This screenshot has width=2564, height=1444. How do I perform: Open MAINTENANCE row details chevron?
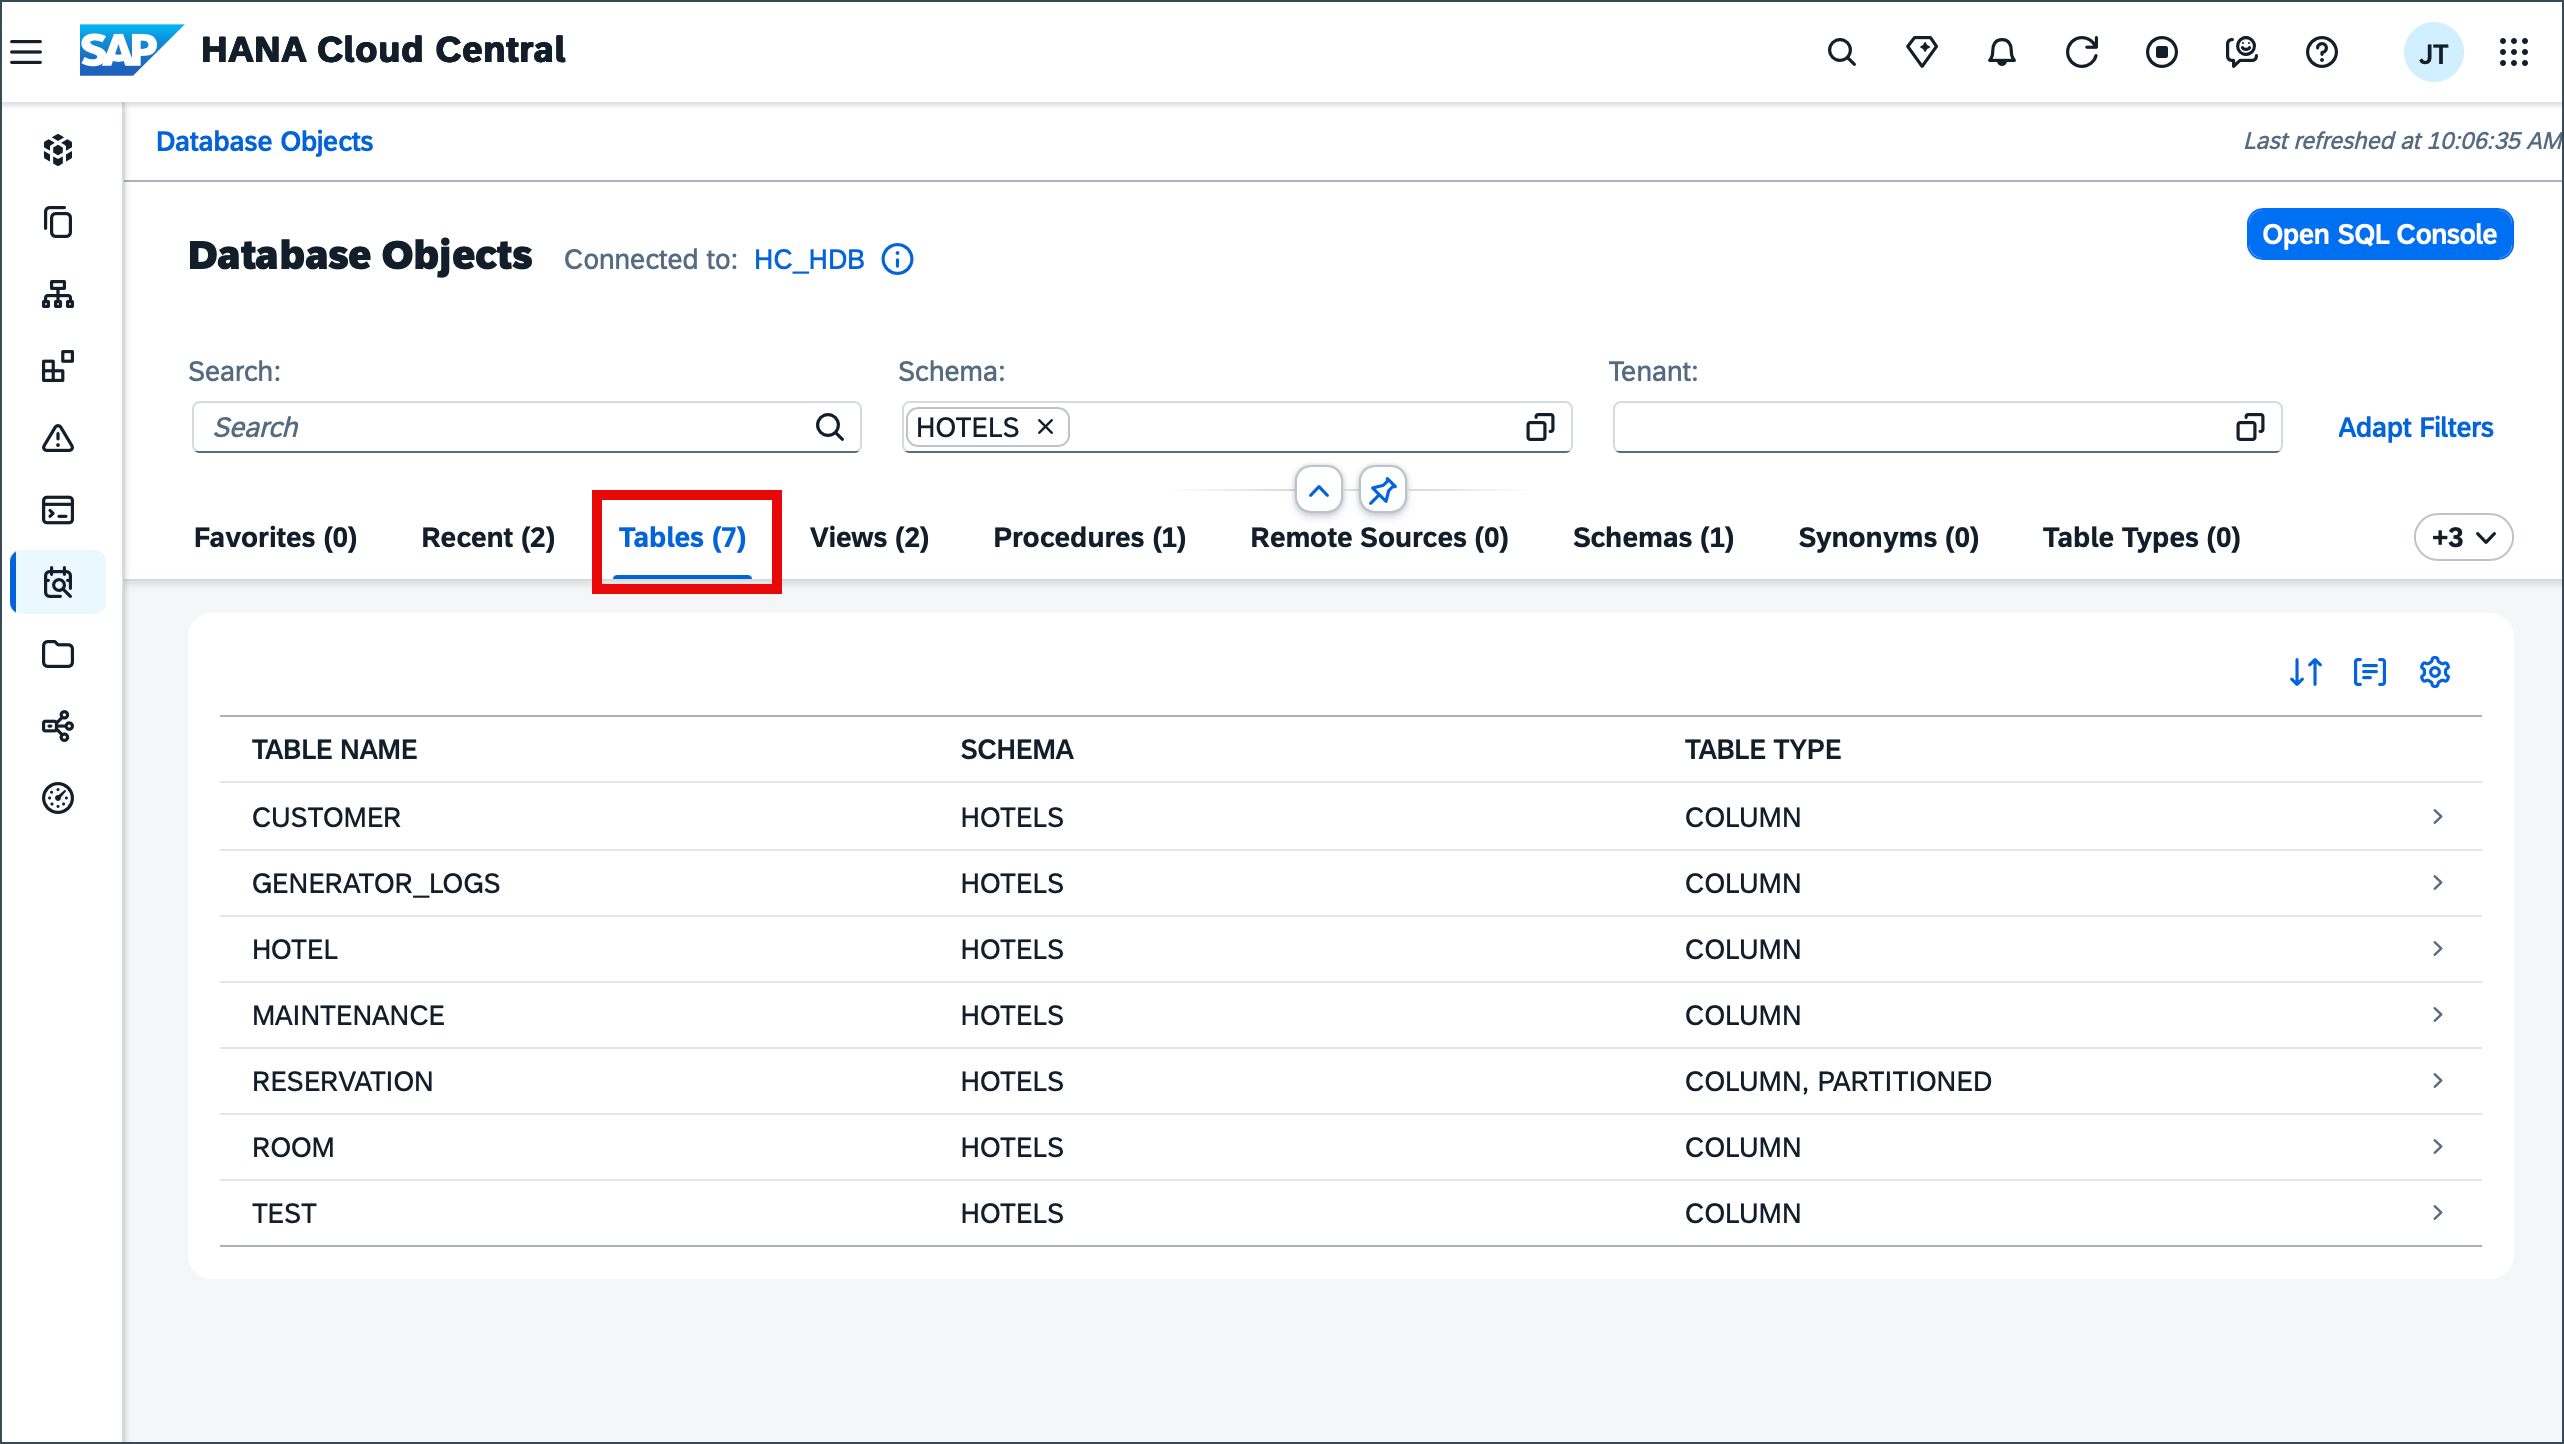click(2438, 1015)
